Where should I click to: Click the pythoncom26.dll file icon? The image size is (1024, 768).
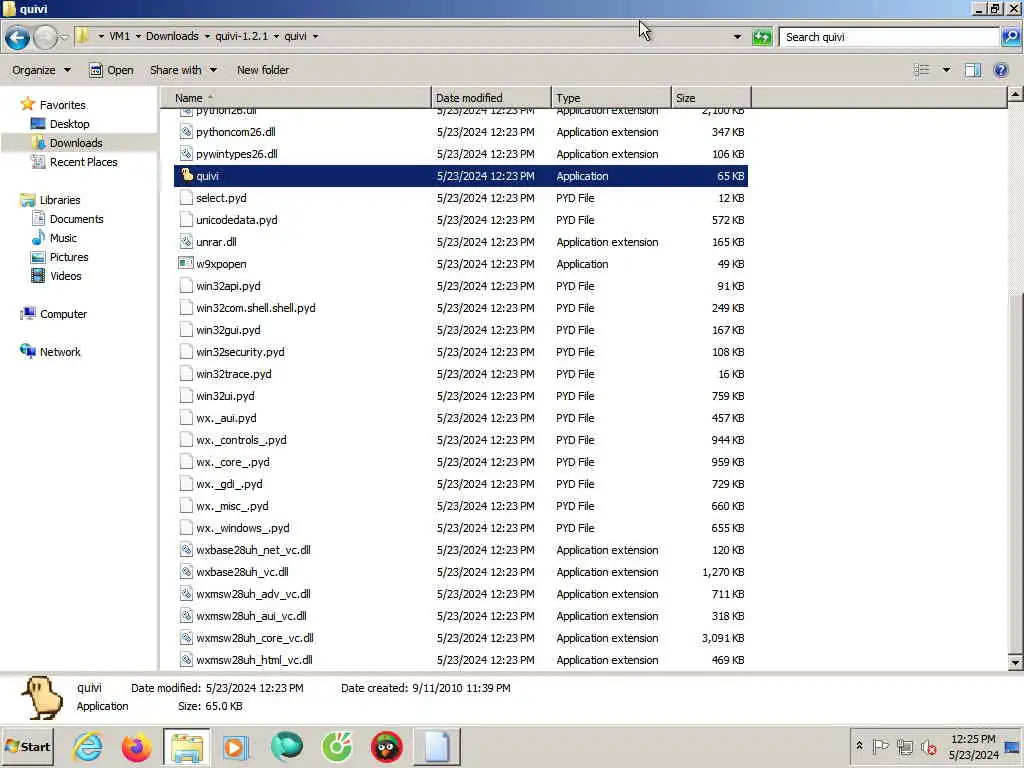pyautogui.click(x=186, y=132)
